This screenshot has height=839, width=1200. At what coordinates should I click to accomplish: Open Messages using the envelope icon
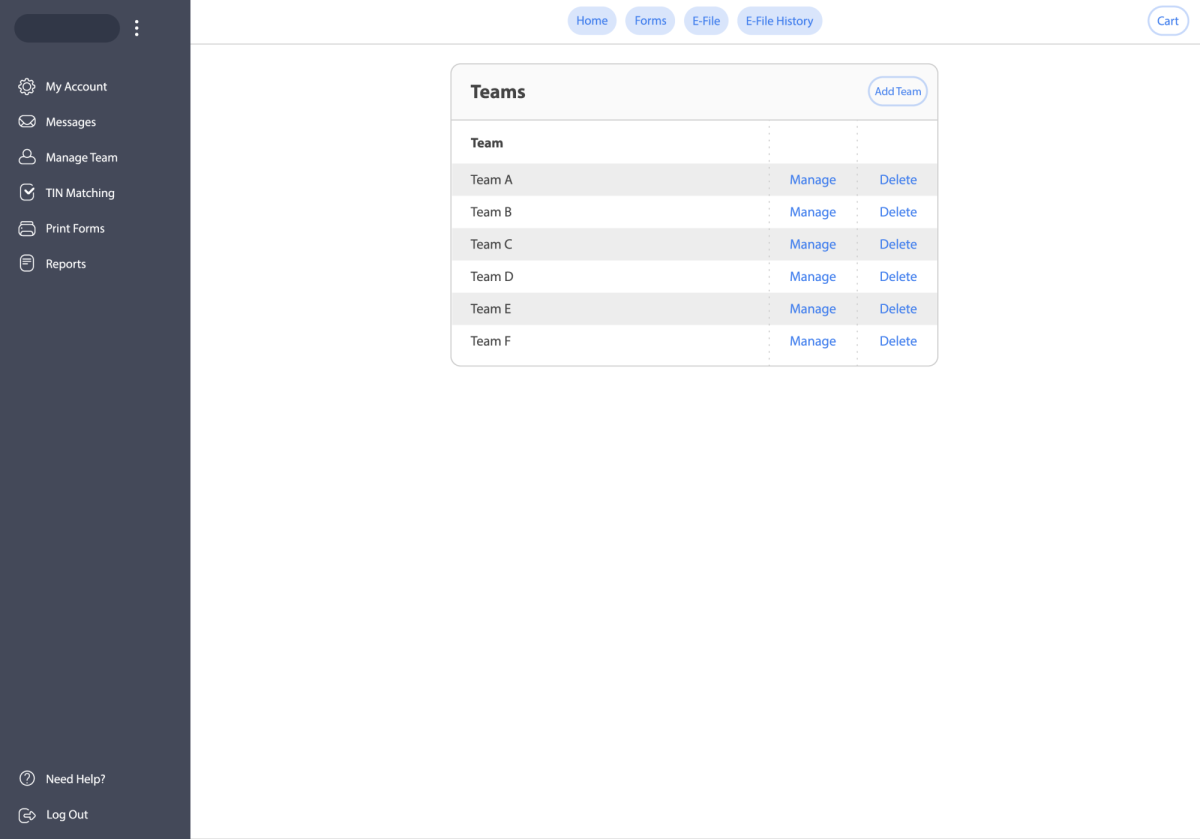[x=27, y=121]
